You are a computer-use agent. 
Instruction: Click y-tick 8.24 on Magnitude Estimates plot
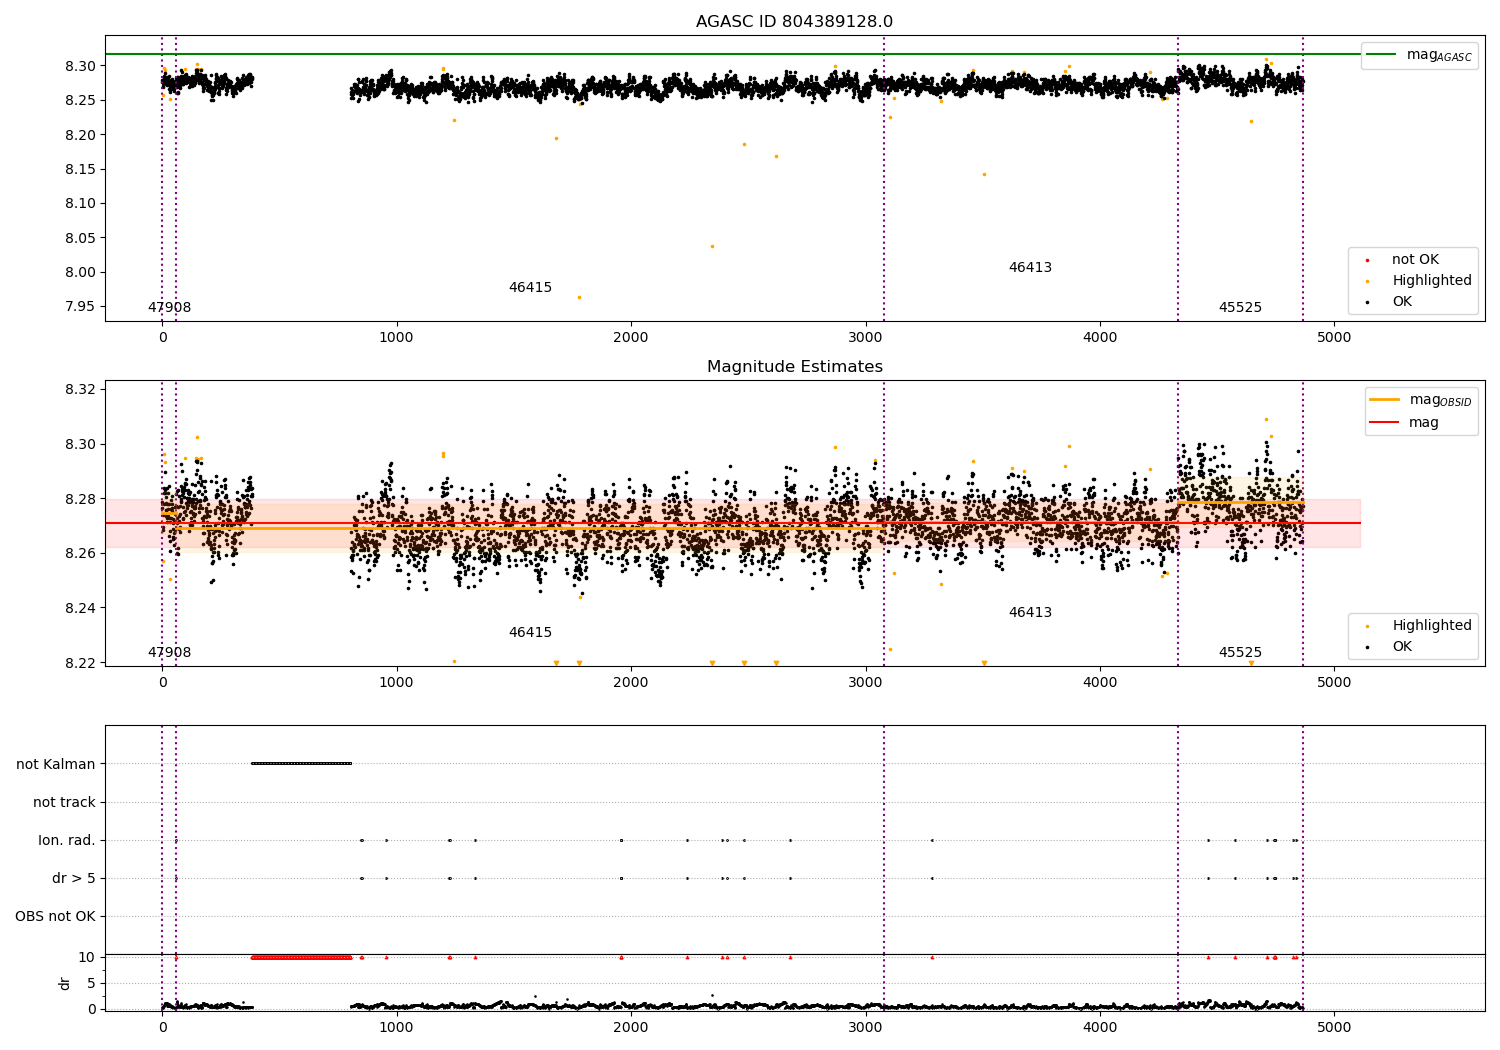[x=81, y=609]
